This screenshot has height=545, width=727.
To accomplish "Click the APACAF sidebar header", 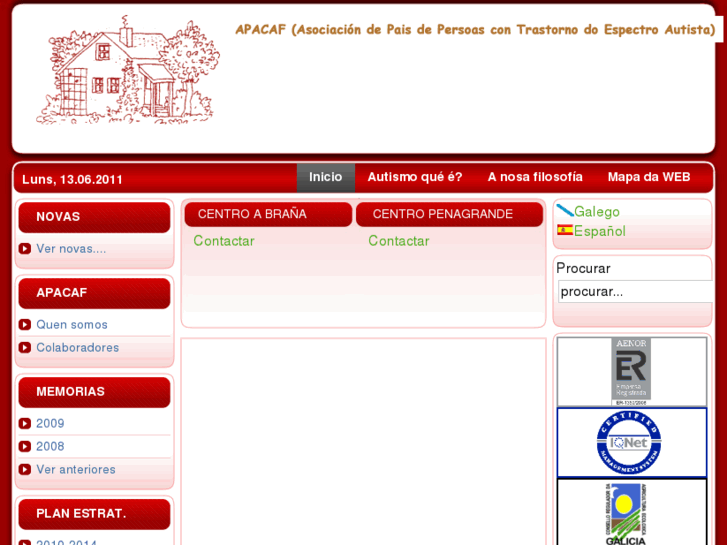I will (x=95, y=293).
